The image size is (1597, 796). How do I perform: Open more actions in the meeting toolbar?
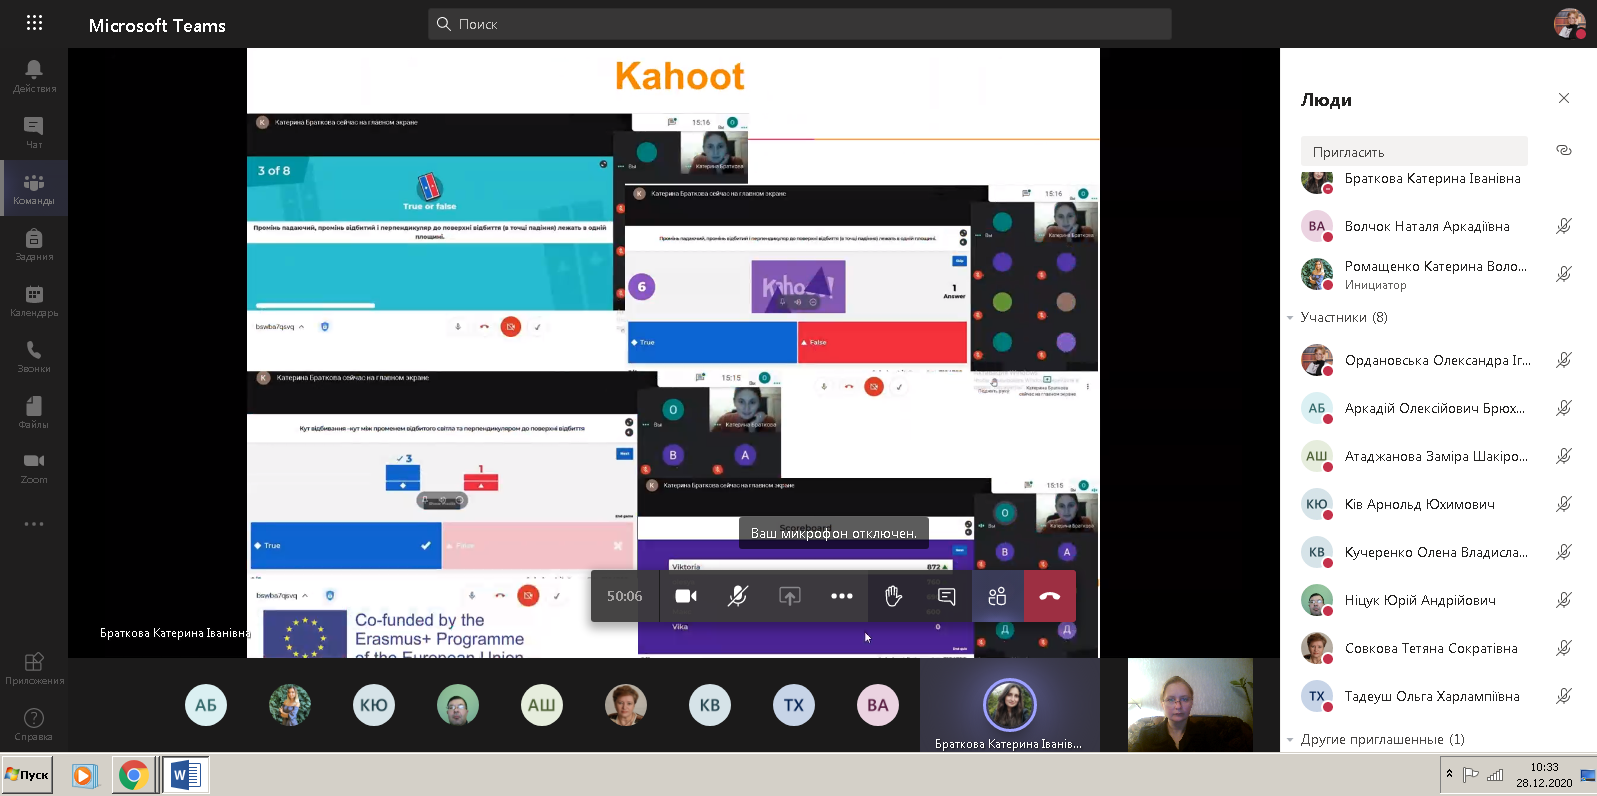[x=842, y=596]
